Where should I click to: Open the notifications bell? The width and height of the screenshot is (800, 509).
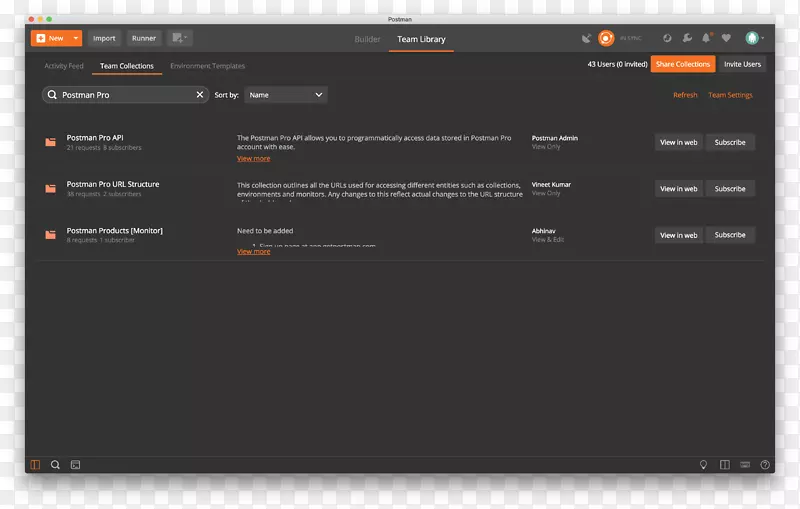point(706,38)
